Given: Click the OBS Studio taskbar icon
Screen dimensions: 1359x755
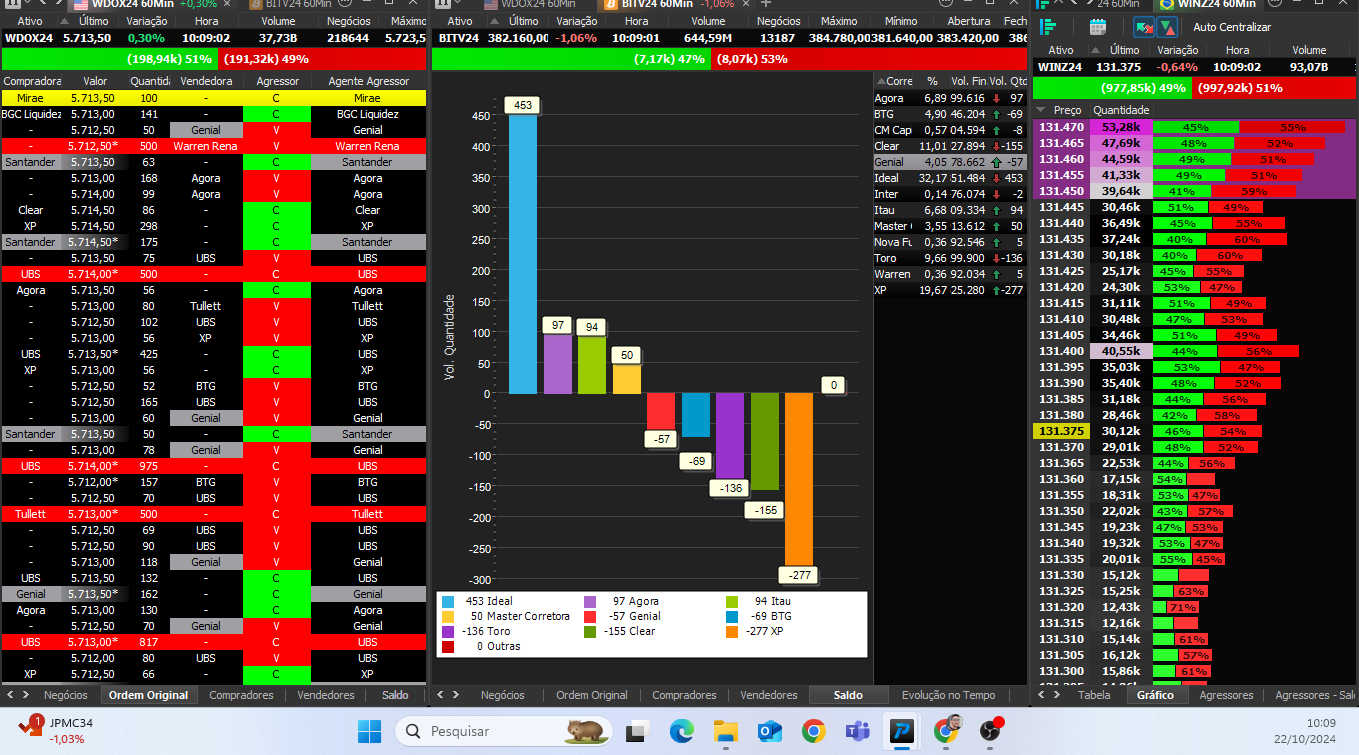Looking at the screenshot, I should tap(991, 731).
